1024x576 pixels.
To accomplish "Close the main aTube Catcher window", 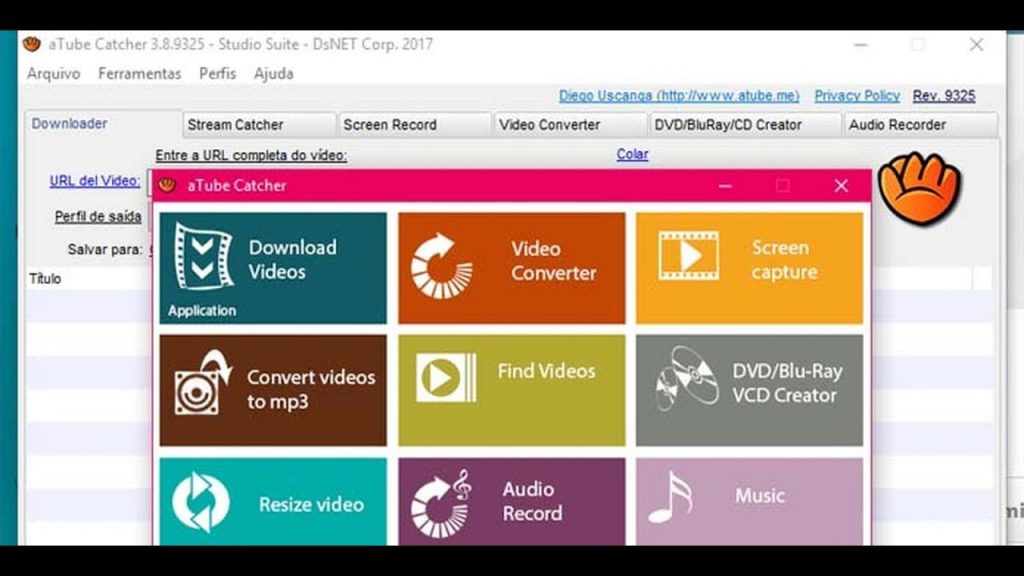I will [976, 44].
